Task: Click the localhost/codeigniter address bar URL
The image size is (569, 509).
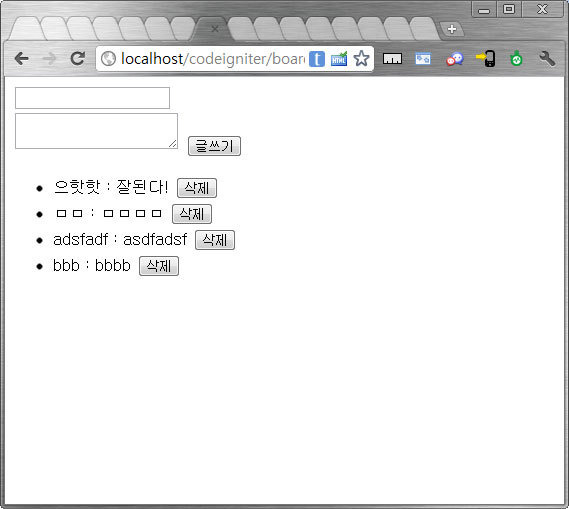Action: tap(213, 59)
